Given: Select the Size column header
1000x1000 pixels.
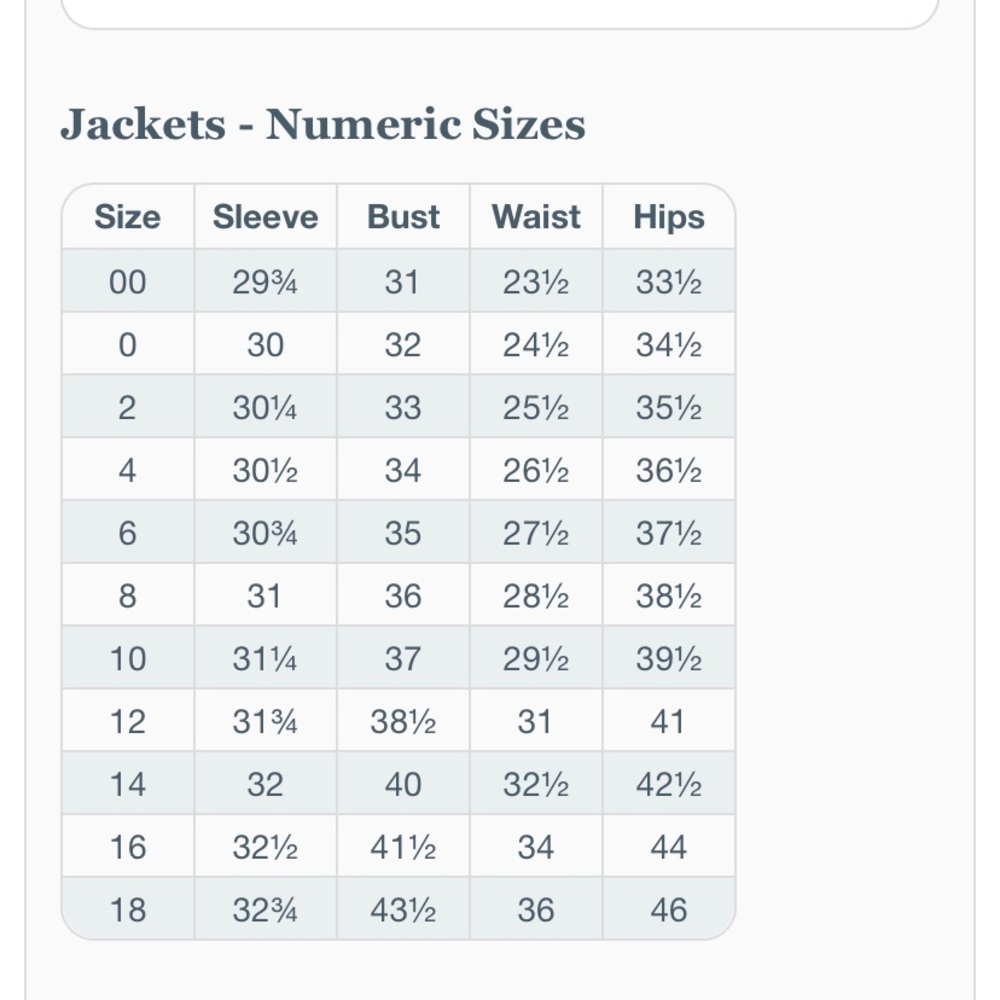Looking at the screenshot, I should [128, 217].
